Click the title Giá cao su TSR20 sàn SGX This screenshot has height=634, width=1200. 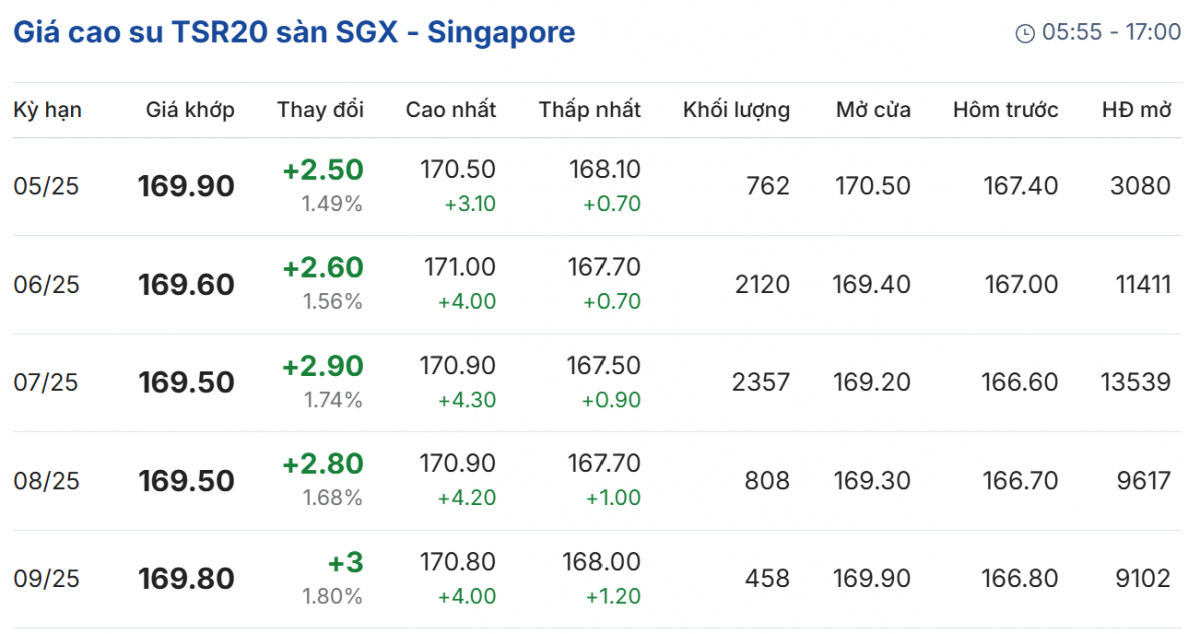coord(293,32)
